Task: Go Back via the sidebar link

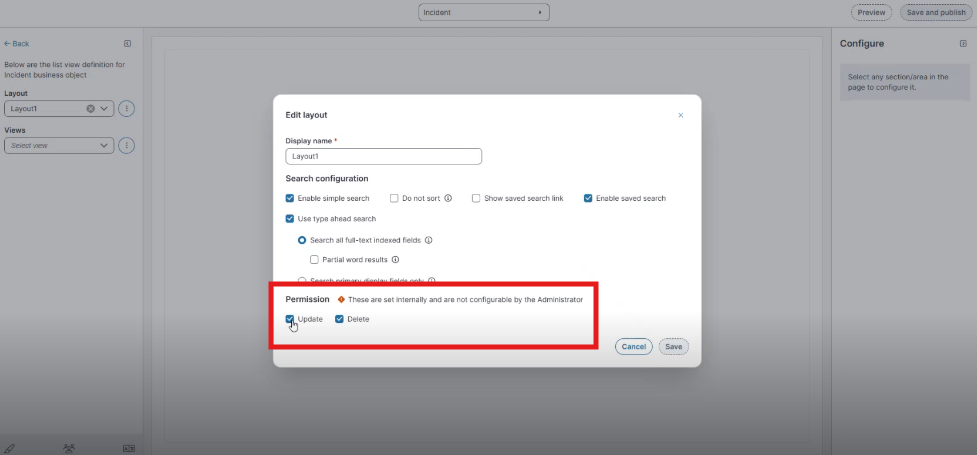Action: pos(17,44)
